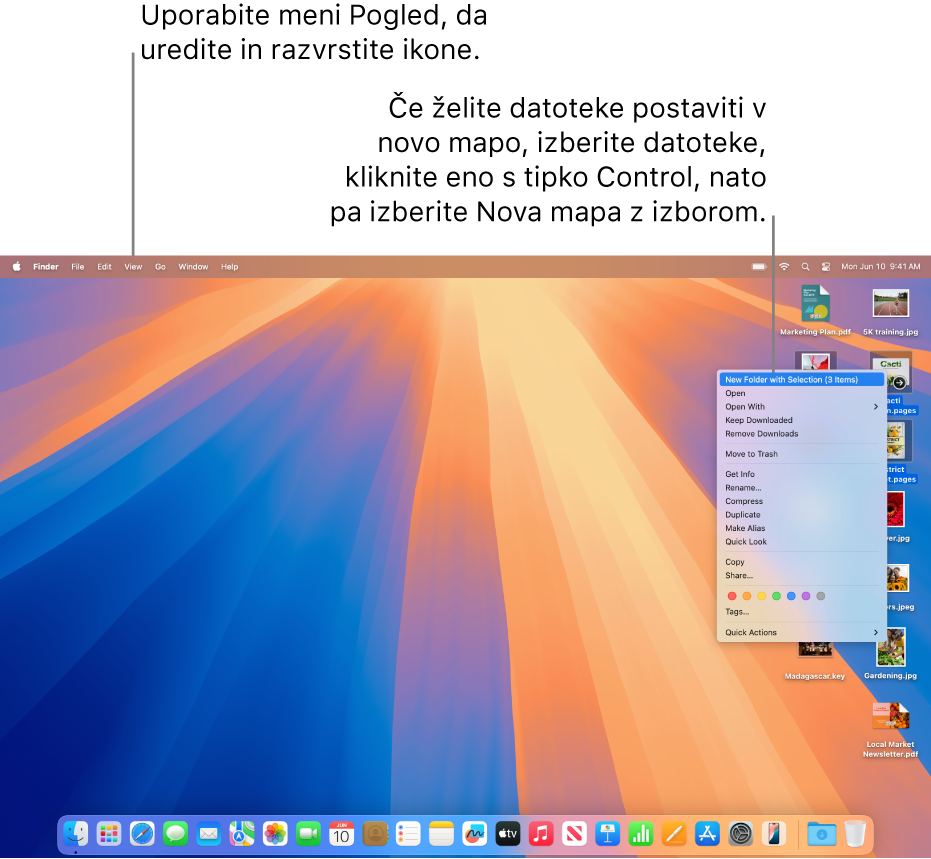Open the Apple TV app in the Dock
Viewport: 931px width, 859px height.
tap(508, 834)
